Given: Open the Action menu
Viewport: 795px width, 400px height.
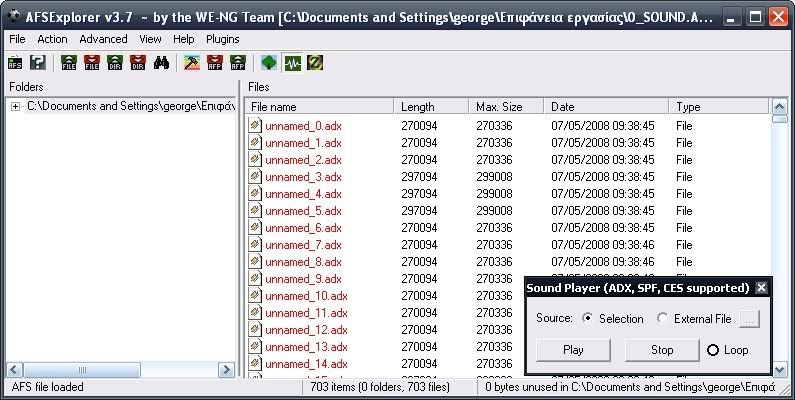Looking at the screenshot, I should (52, 39).
